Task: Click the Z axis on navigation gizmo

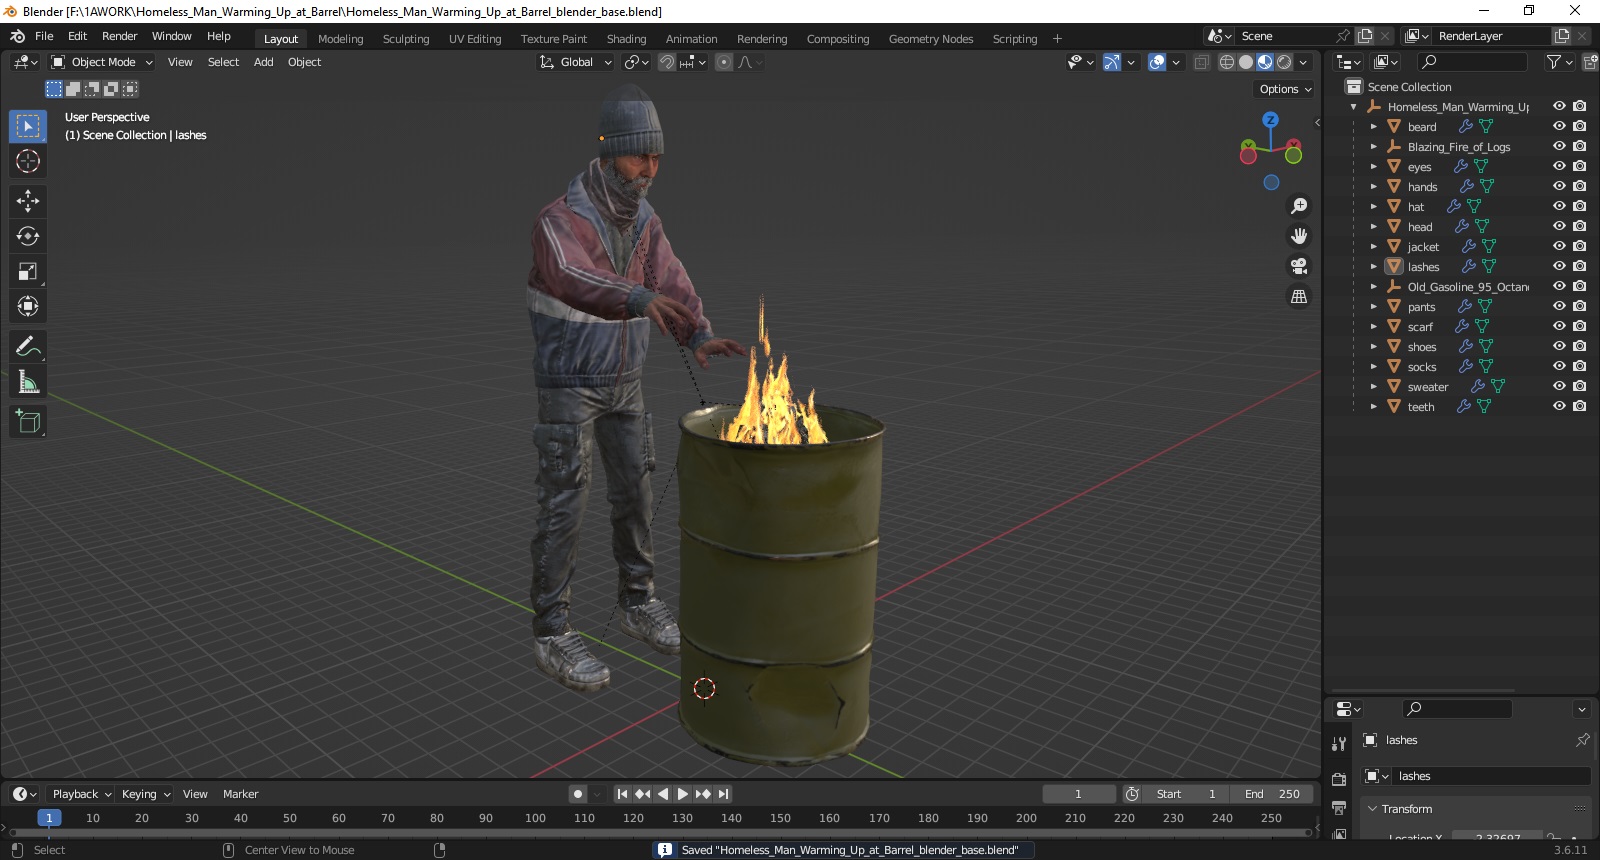Action: [x=1270, y=120]
